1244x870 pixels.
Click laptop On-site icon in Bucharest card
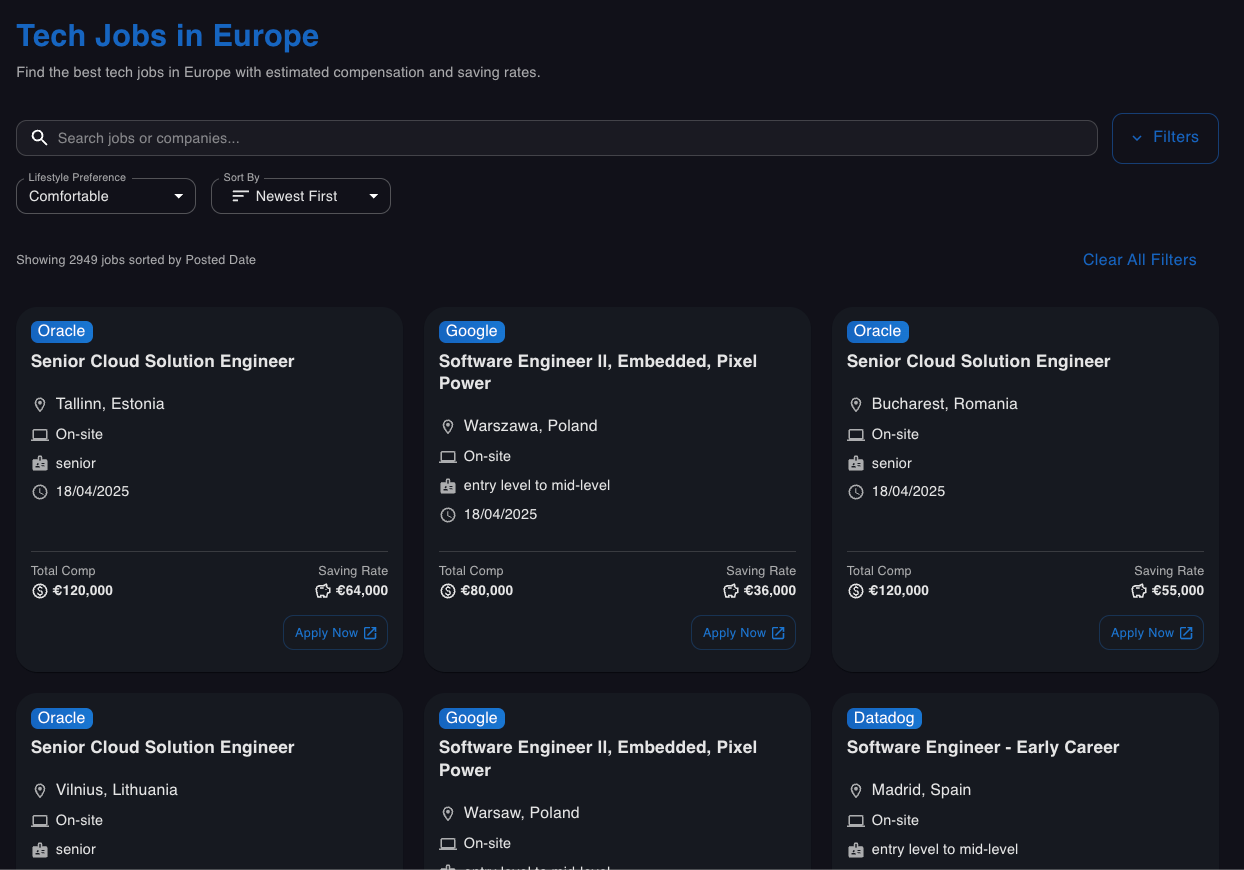856,435
